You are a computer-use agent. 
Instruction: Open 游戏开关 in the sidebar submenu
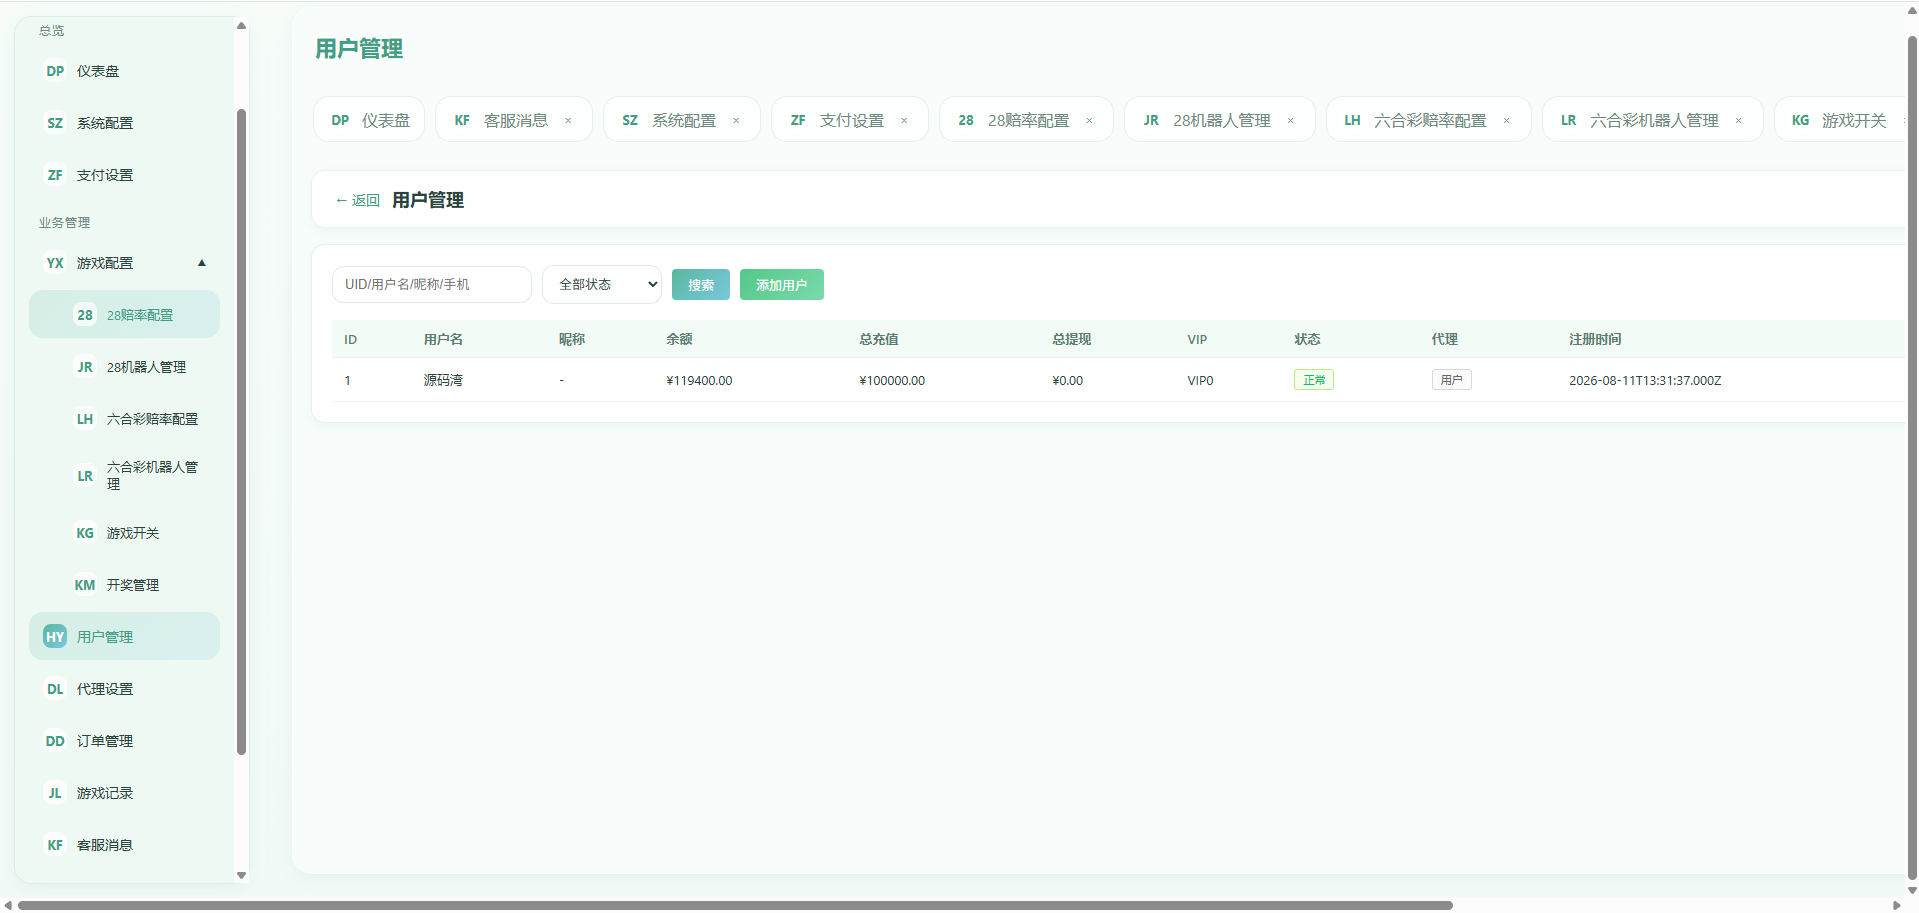(x=124, y=533)
